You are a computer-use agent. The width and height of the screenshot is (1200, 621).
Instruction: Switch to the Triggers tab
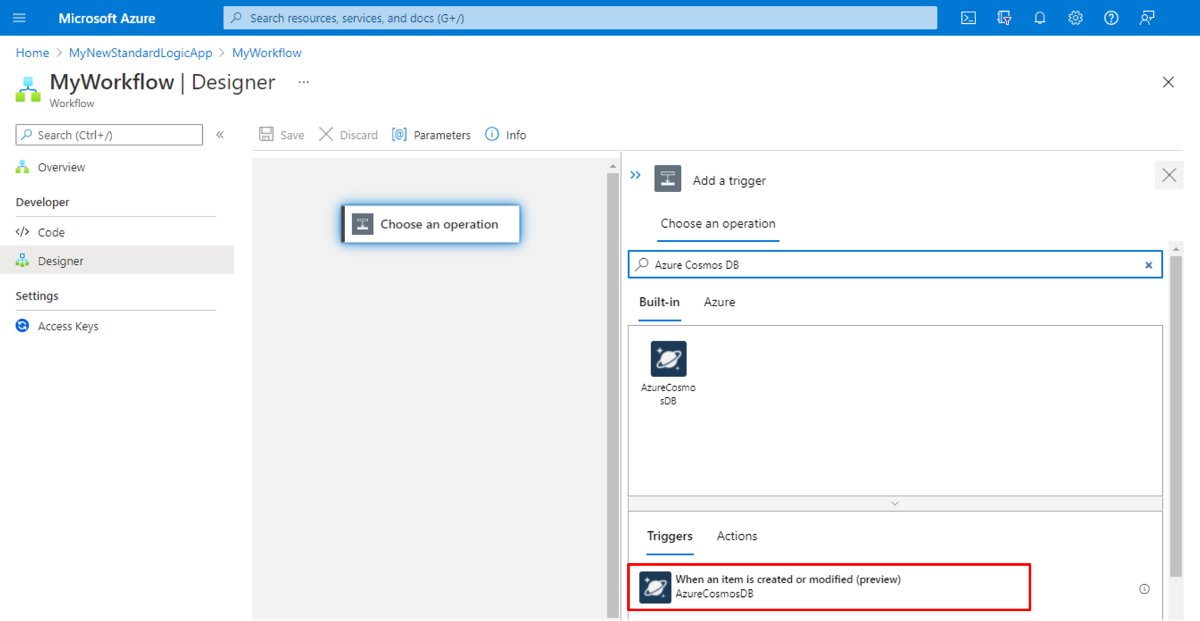pos(669,536)
